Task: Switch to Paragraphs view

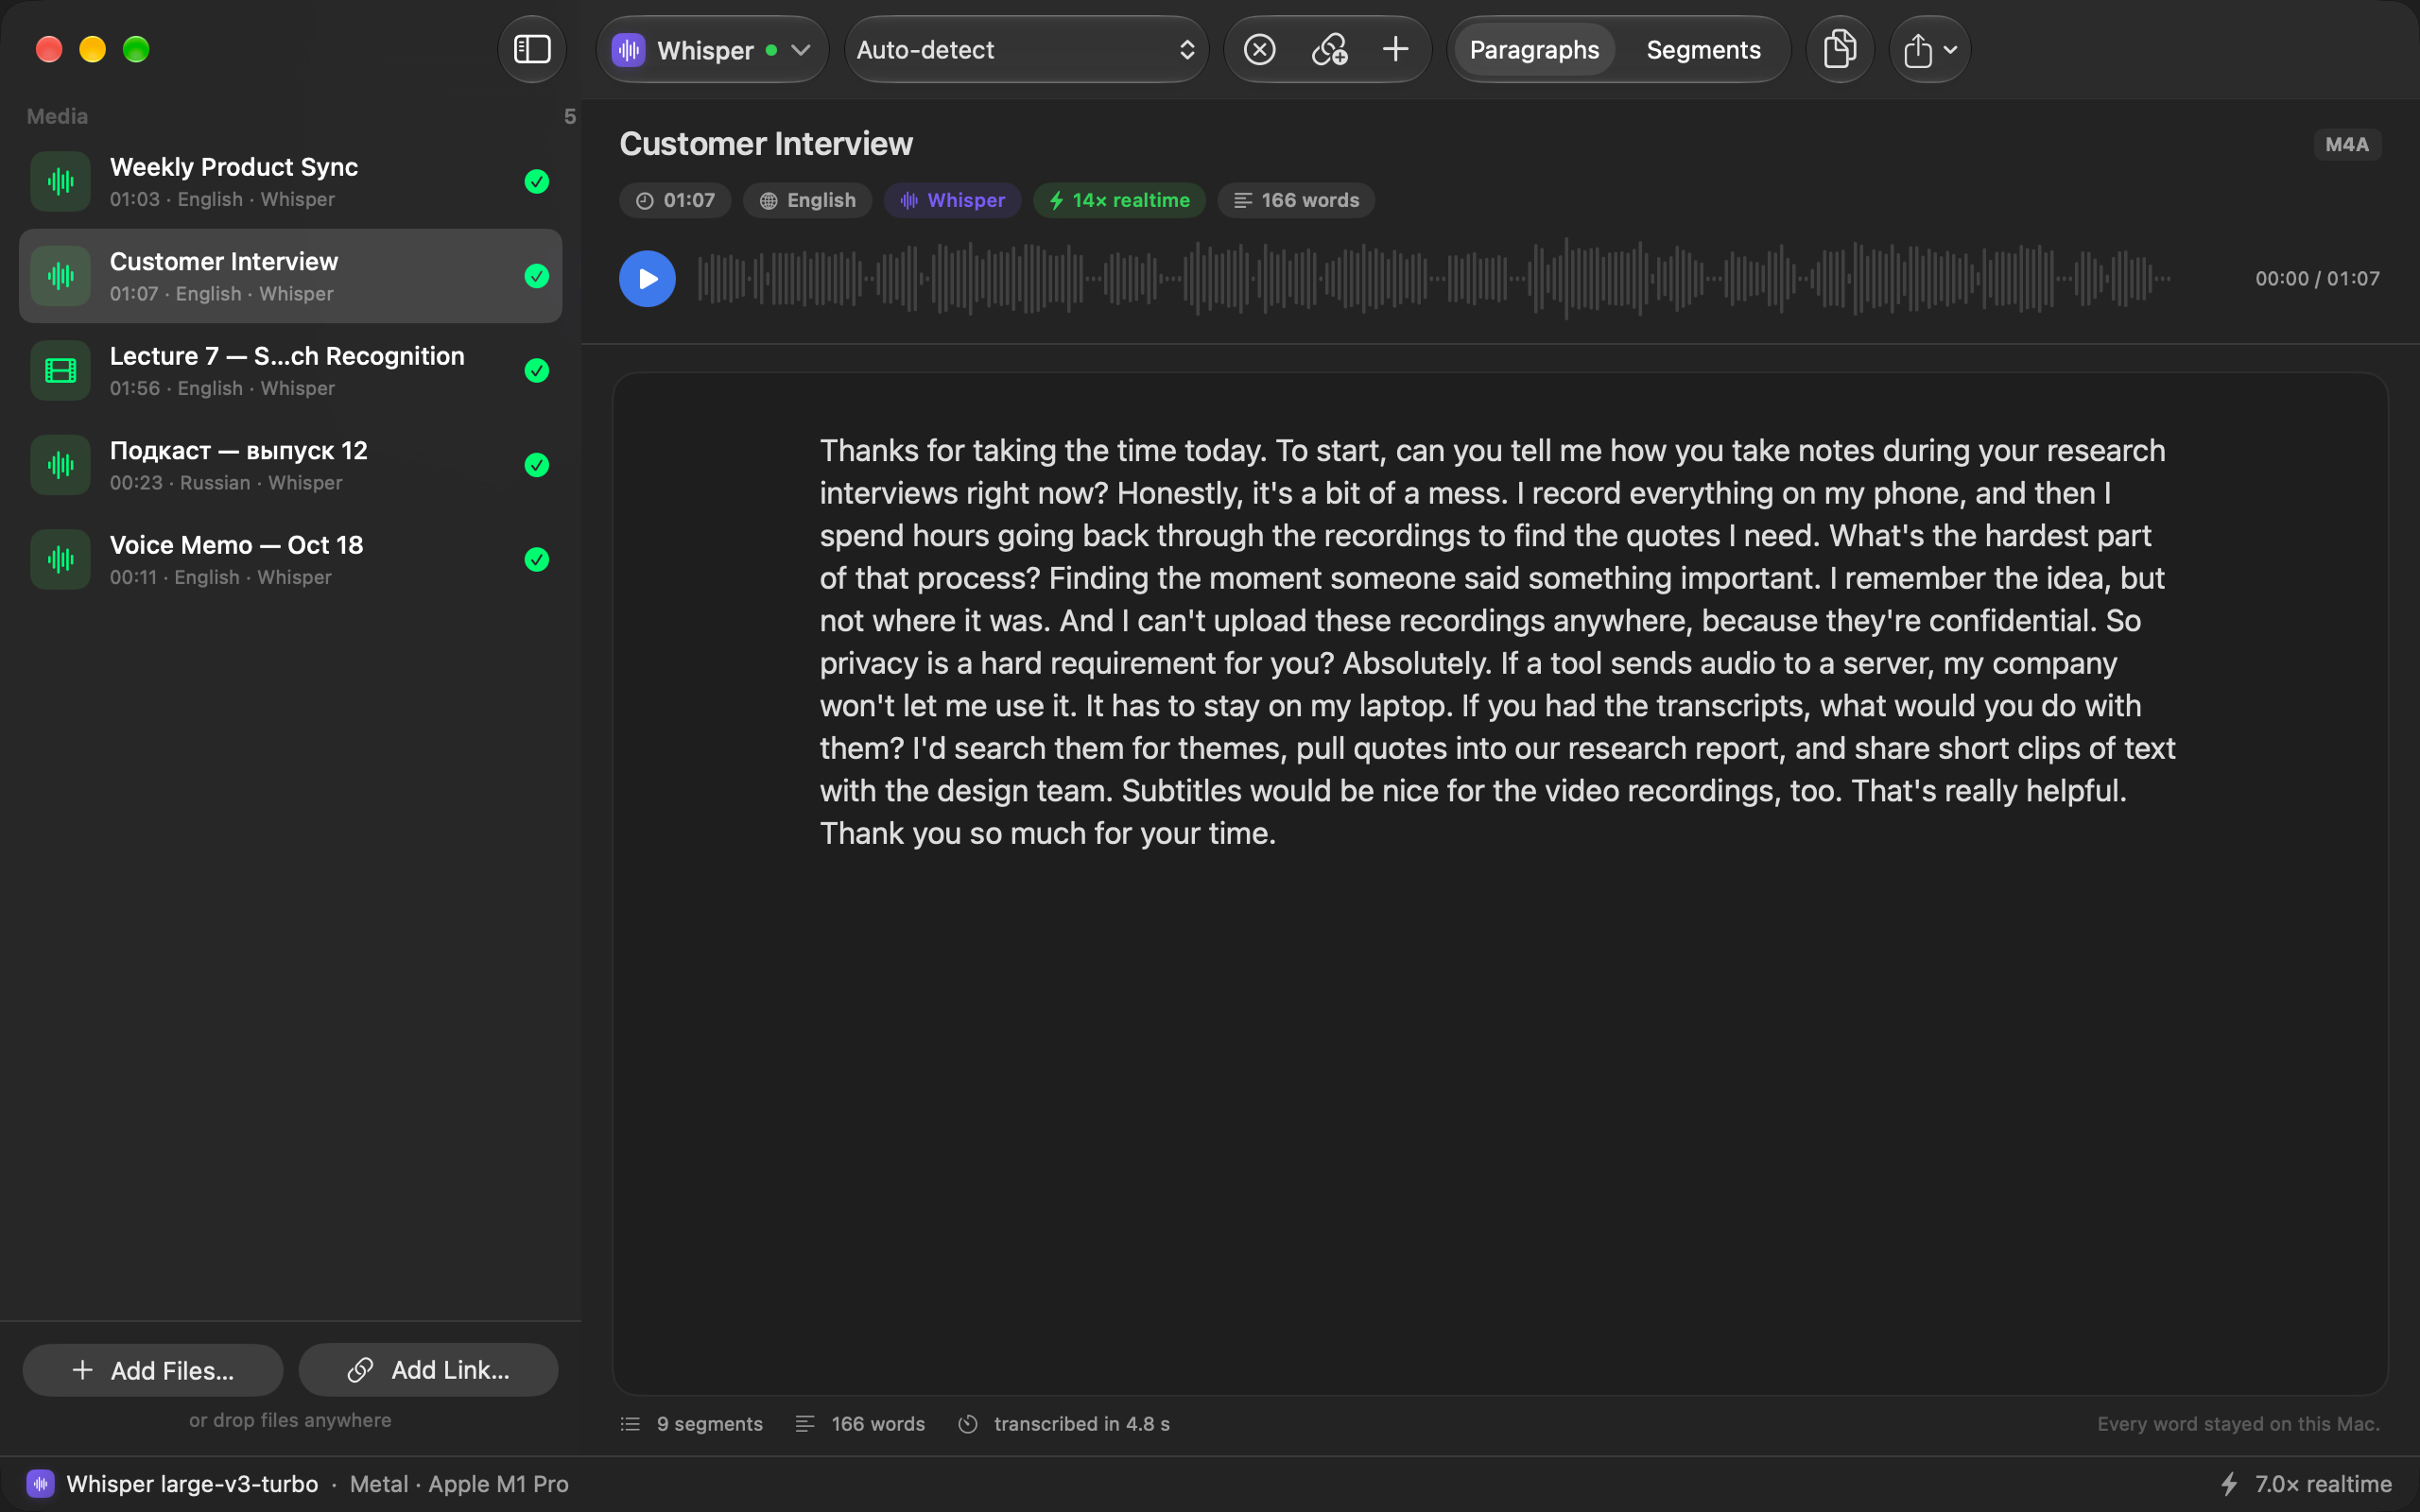Action: click(x=1534, y=49)
